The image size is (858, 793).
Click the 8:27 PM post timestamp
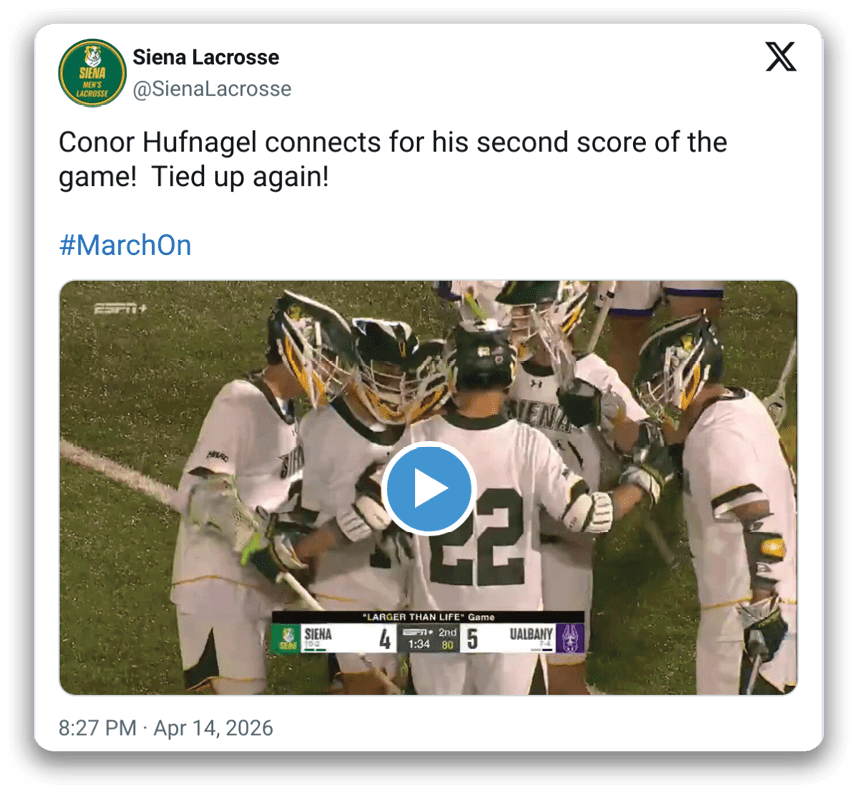click(98, 727)
